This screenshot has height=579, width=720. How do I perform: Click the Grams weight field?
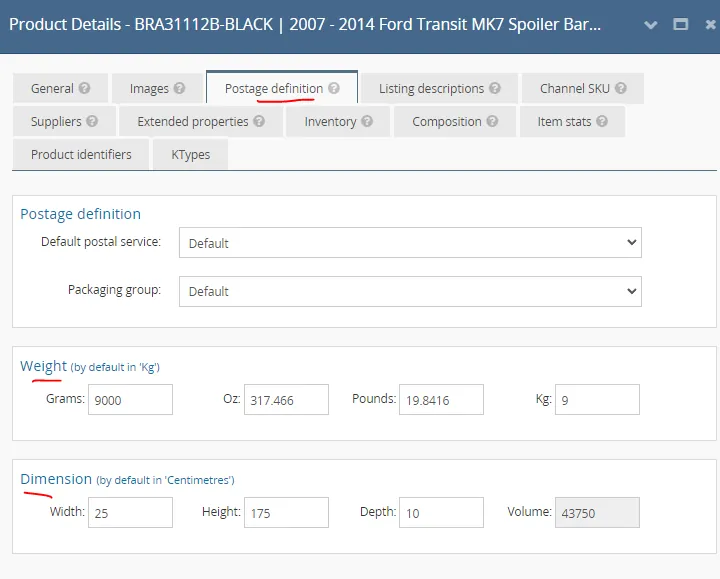pyautogui.click(x=130, y=399)
